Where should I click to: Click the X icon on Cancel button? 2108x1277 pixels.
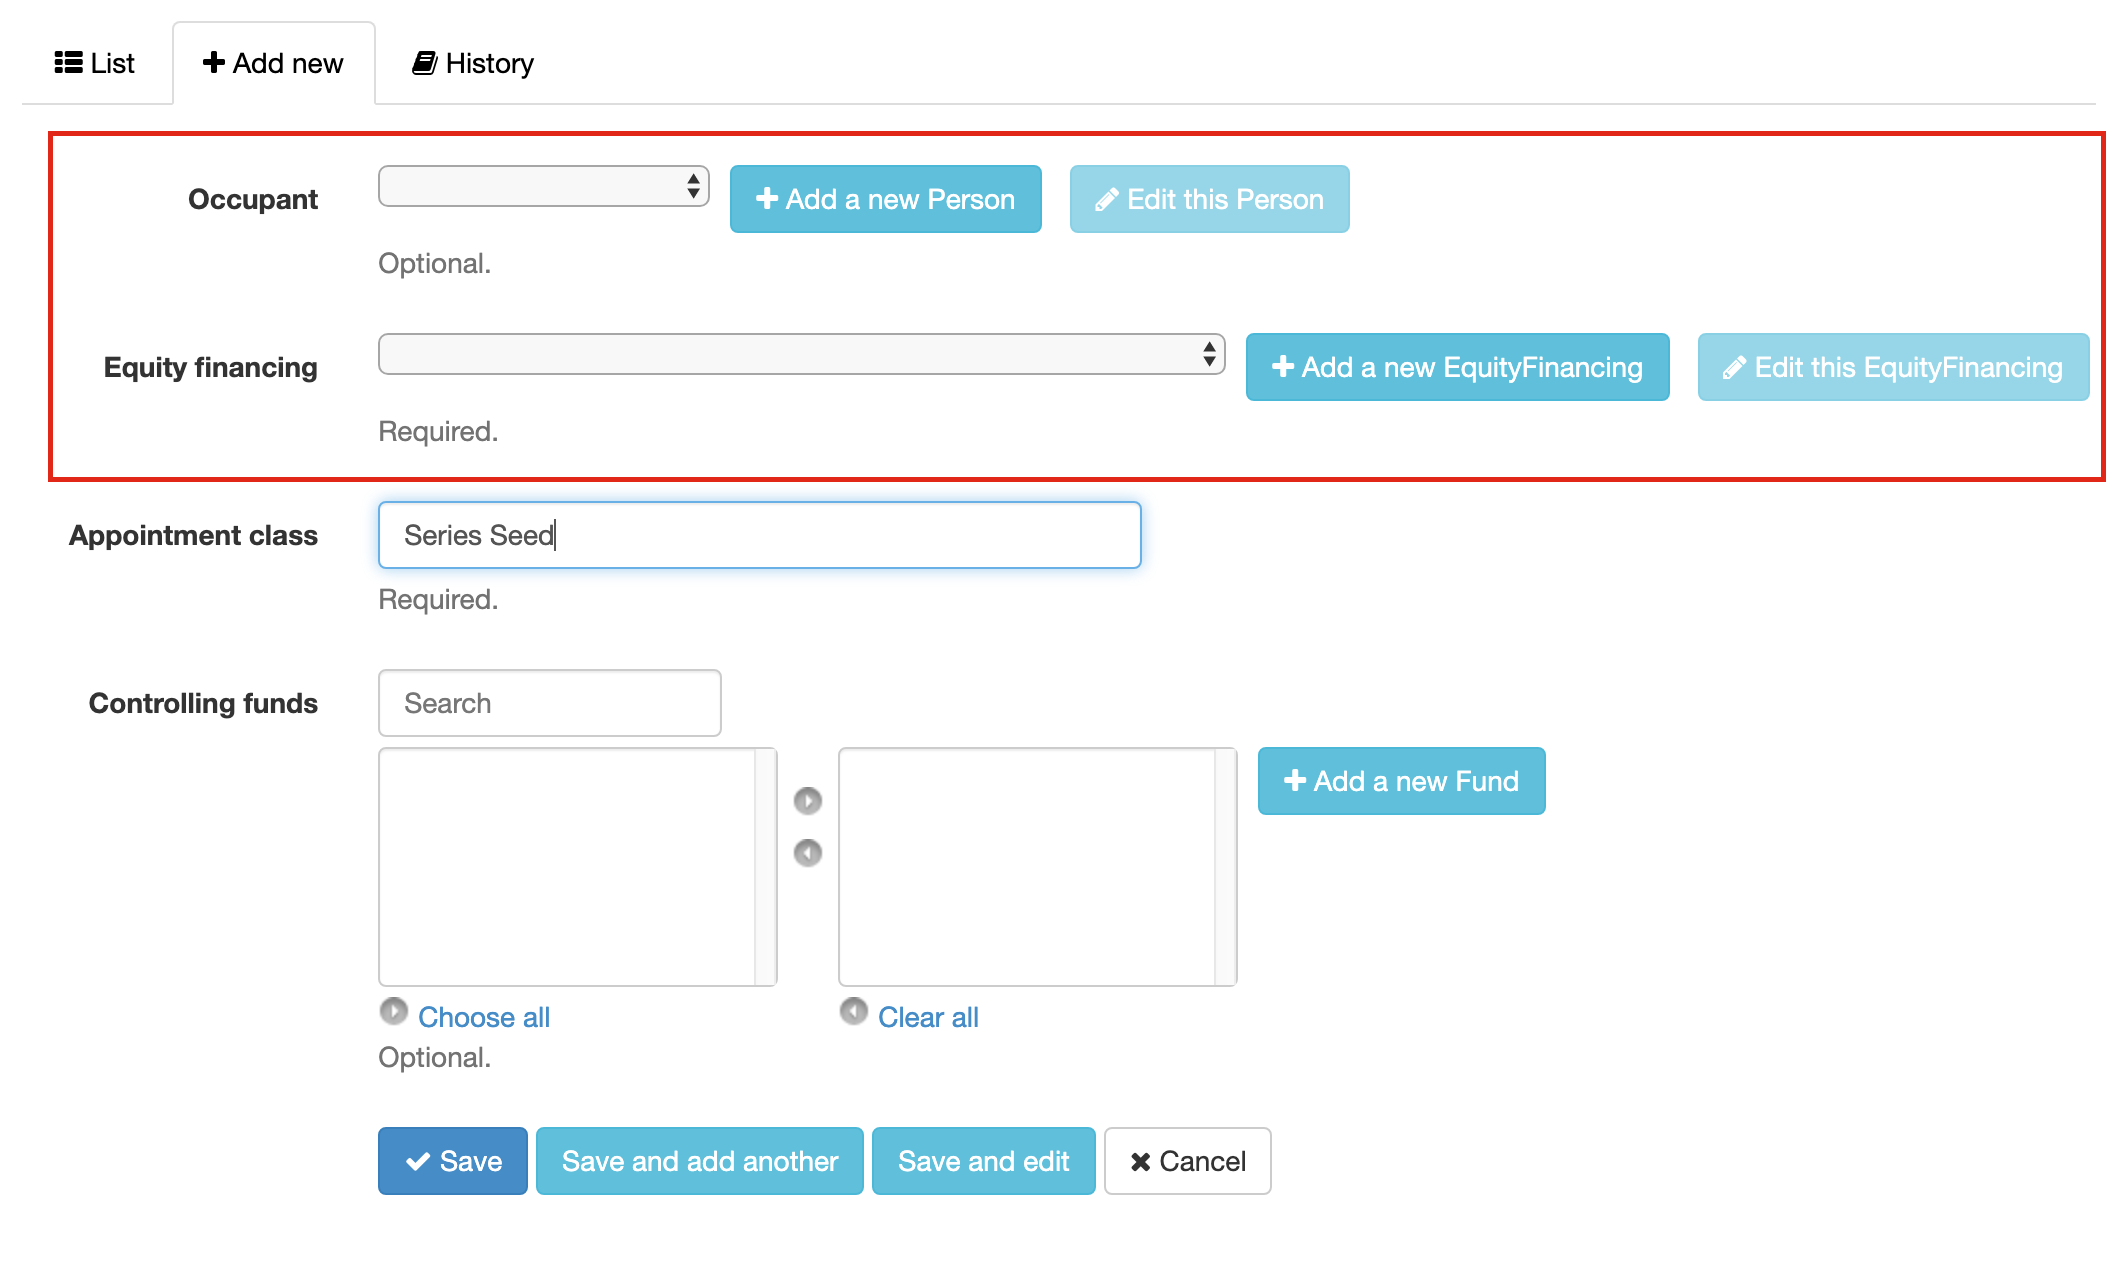(x=1140, y=1162)
